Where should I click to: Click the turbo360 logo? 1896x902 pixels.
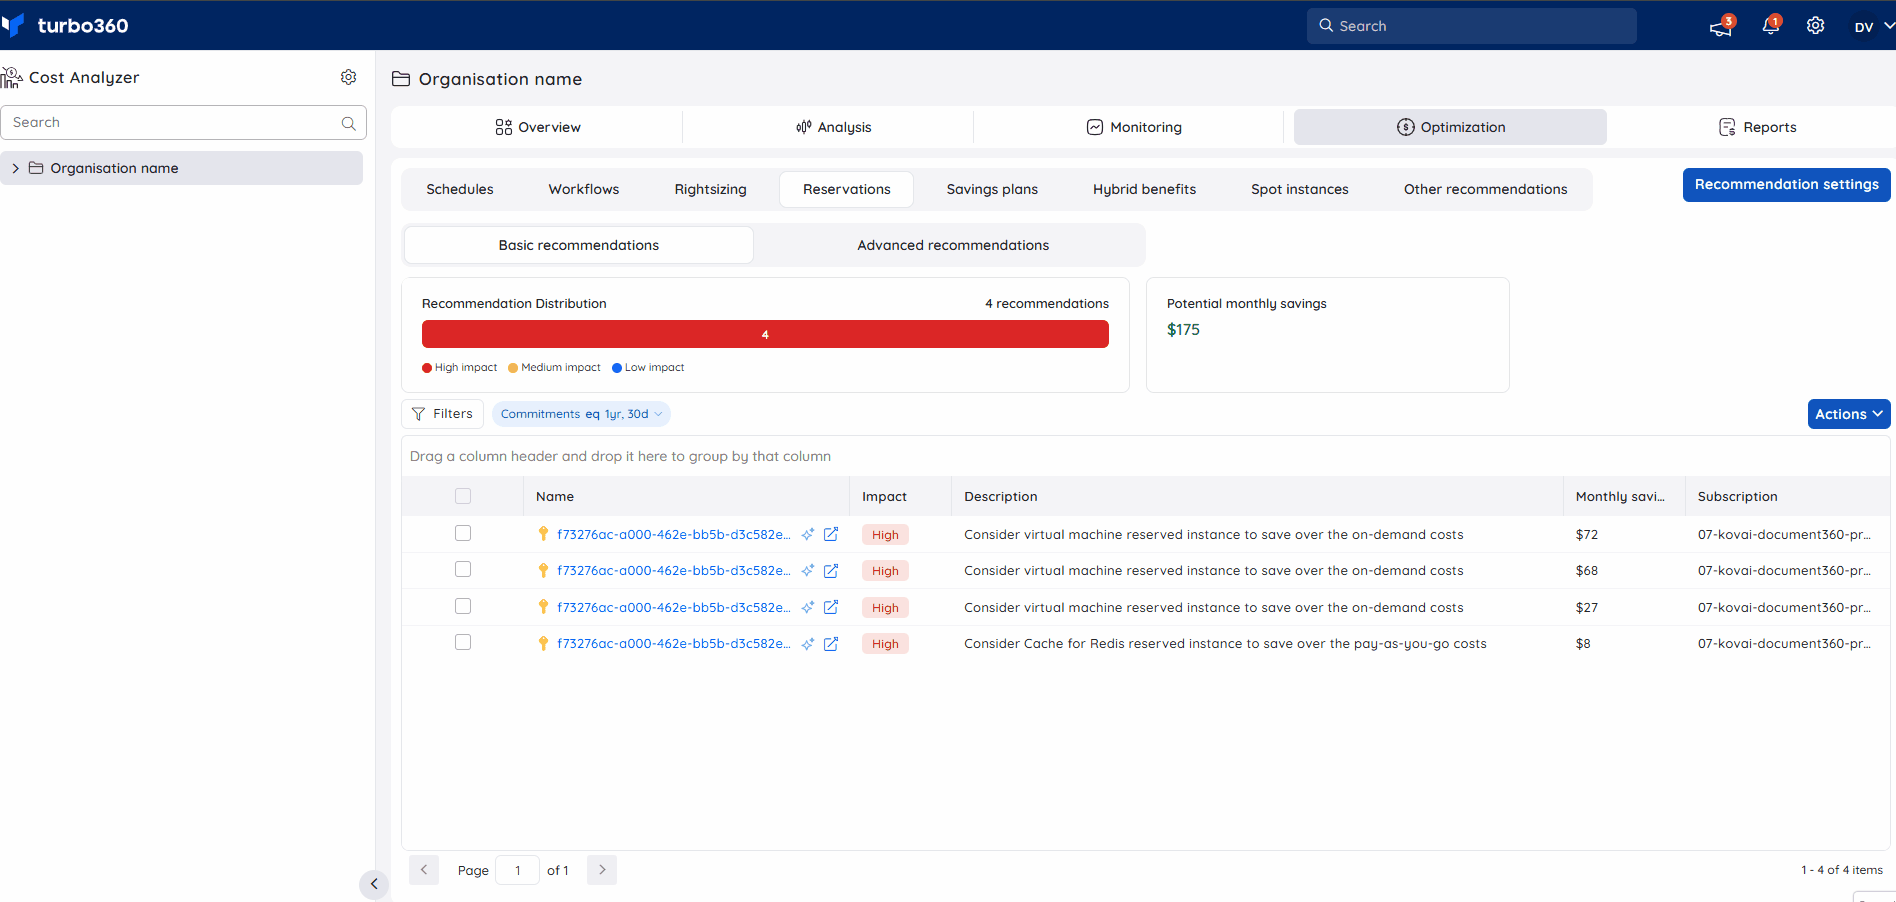66,25
